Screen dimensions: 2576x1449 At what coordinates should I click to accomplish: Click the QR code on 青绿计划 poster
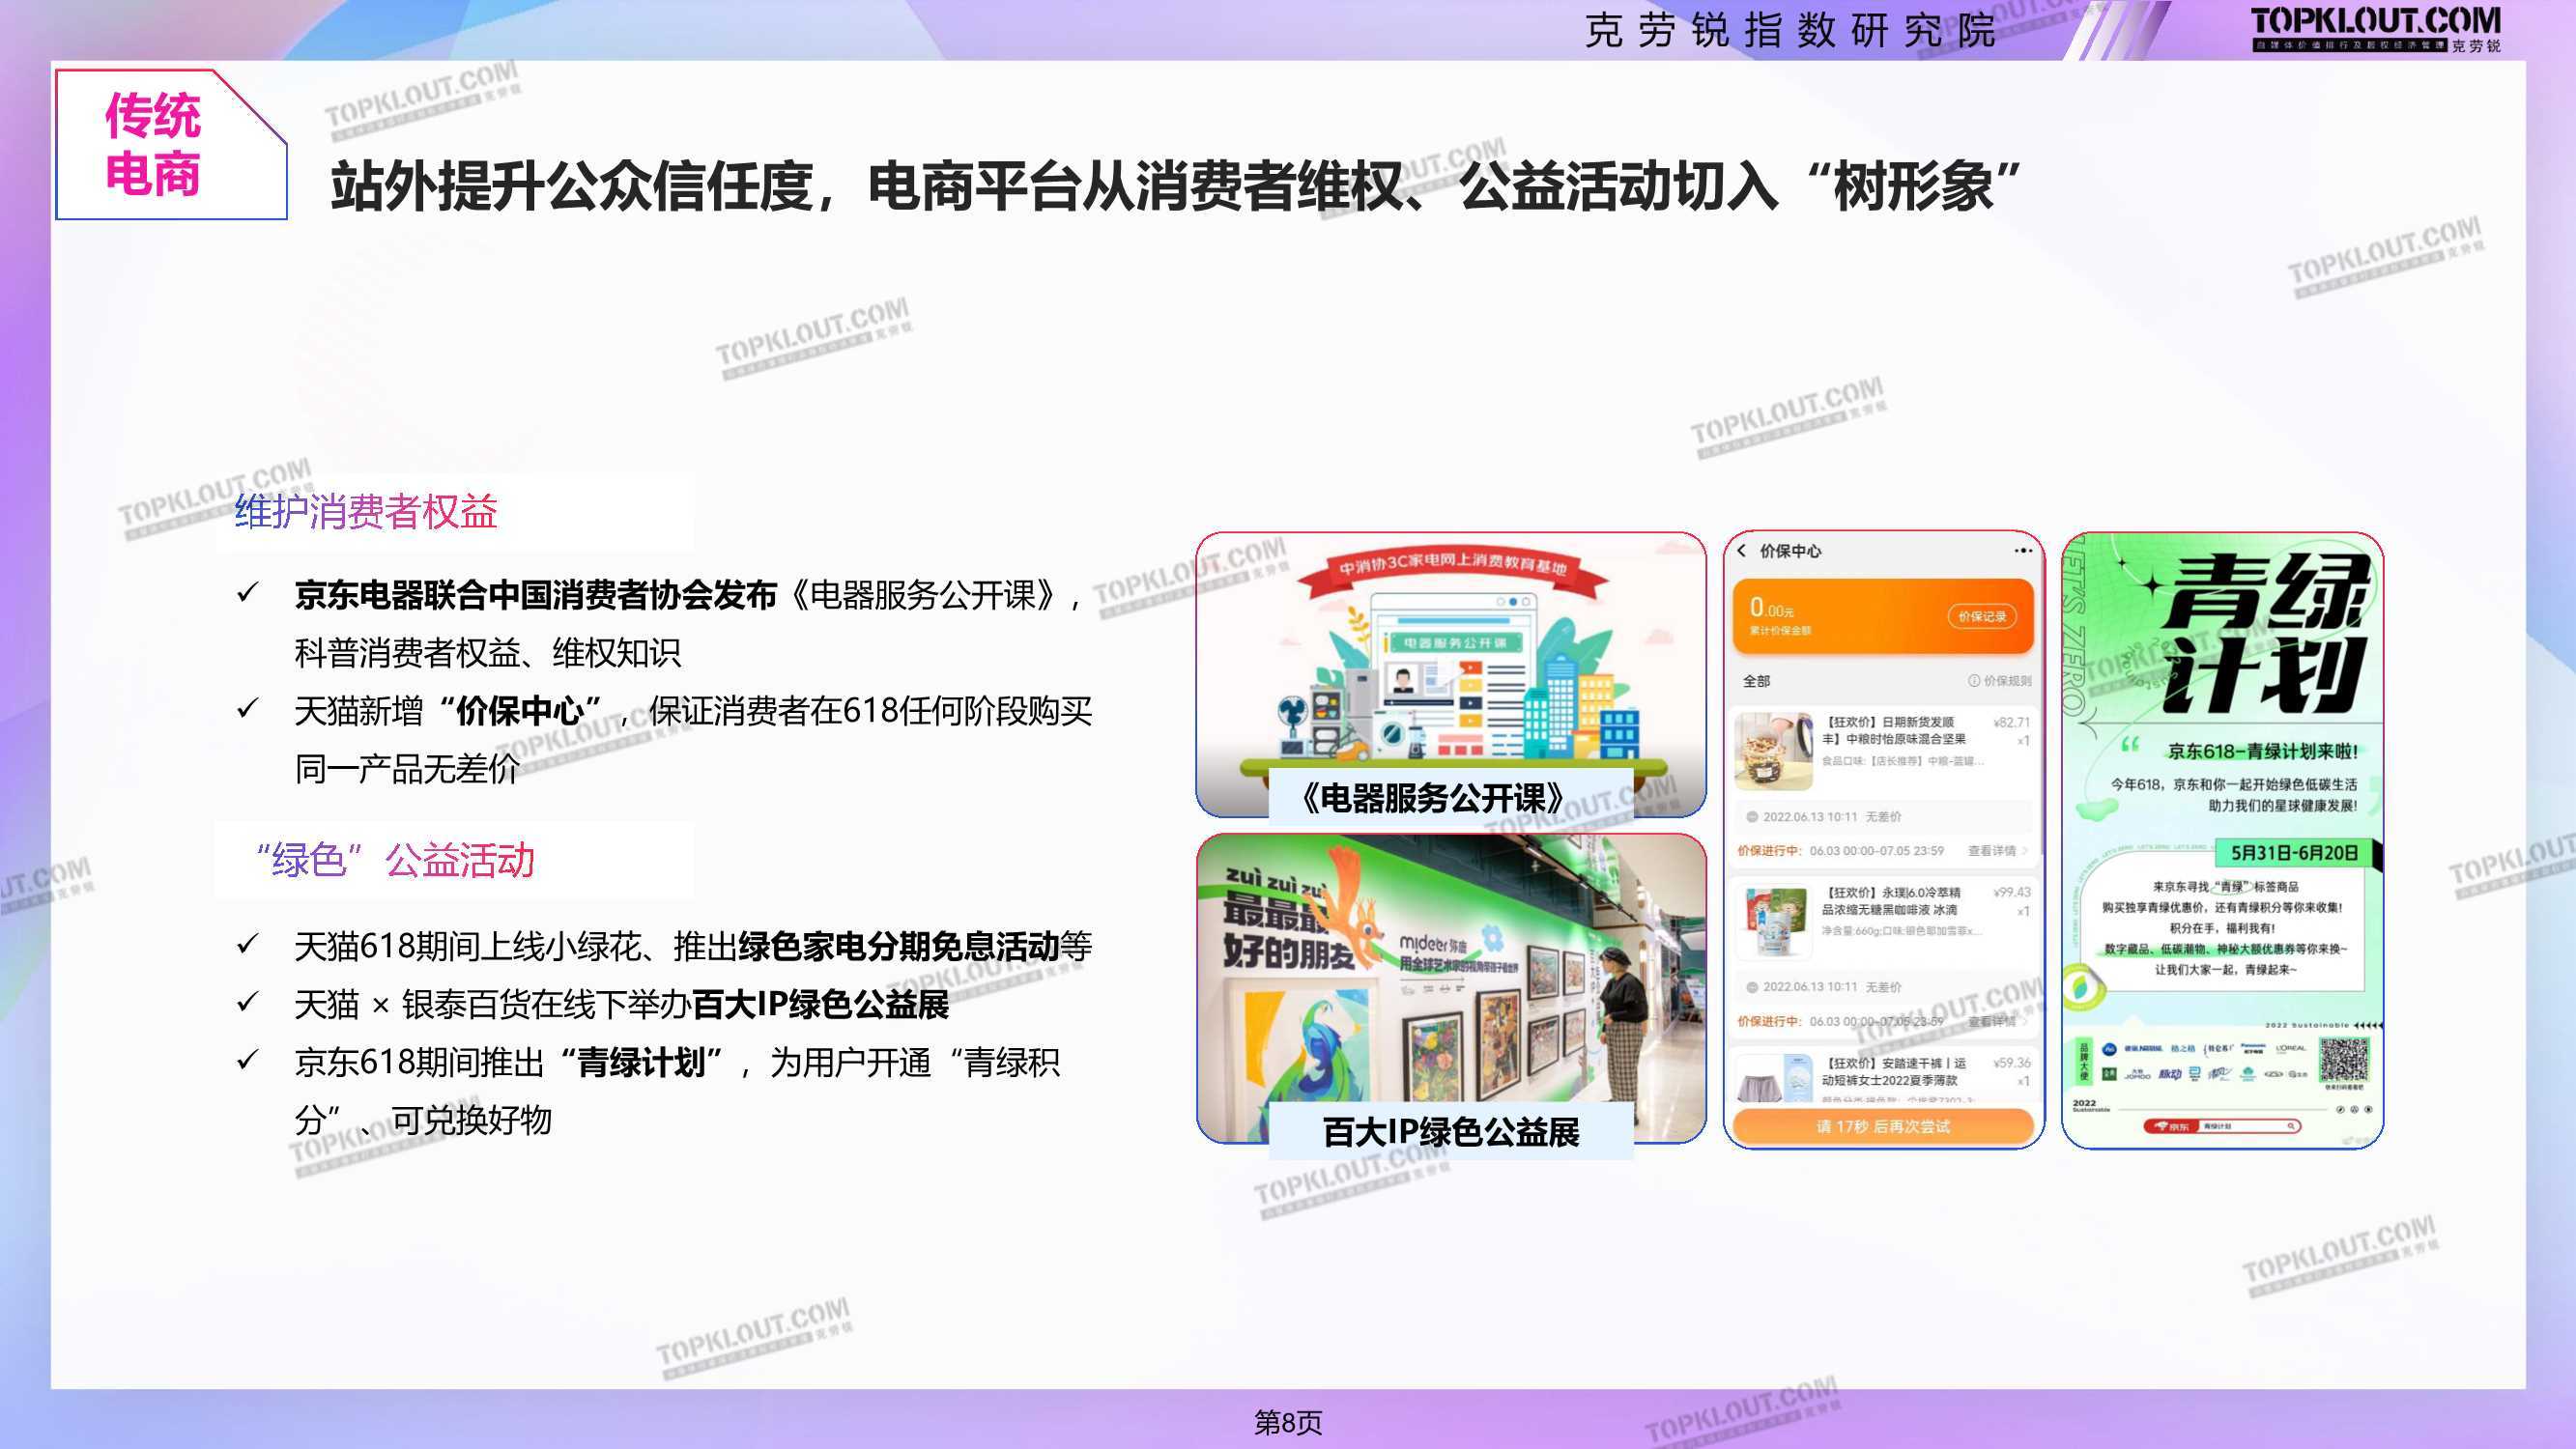tap(2344, 1060)
